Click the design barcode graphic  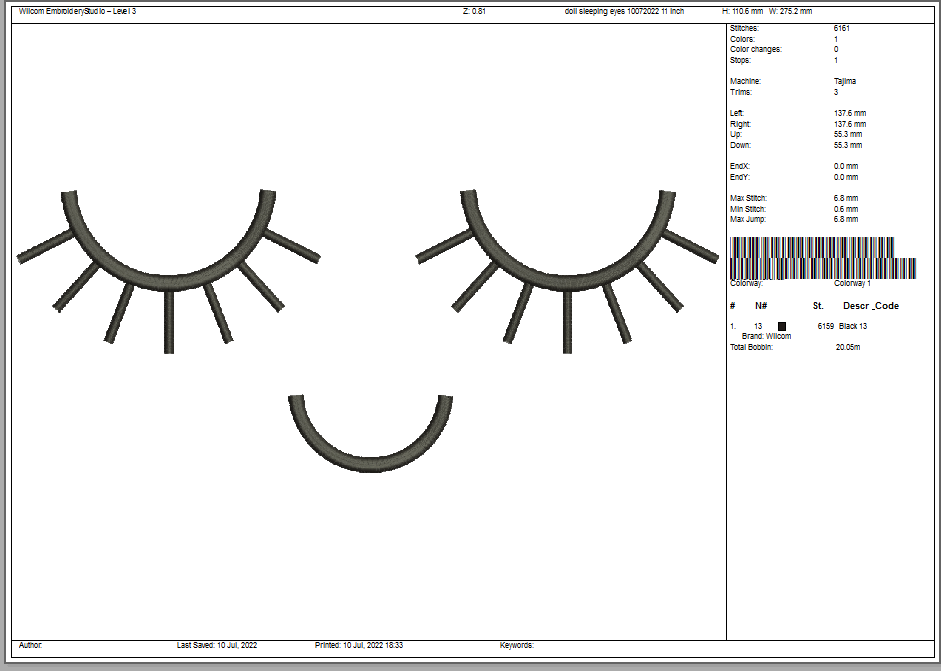coord(823,257)
